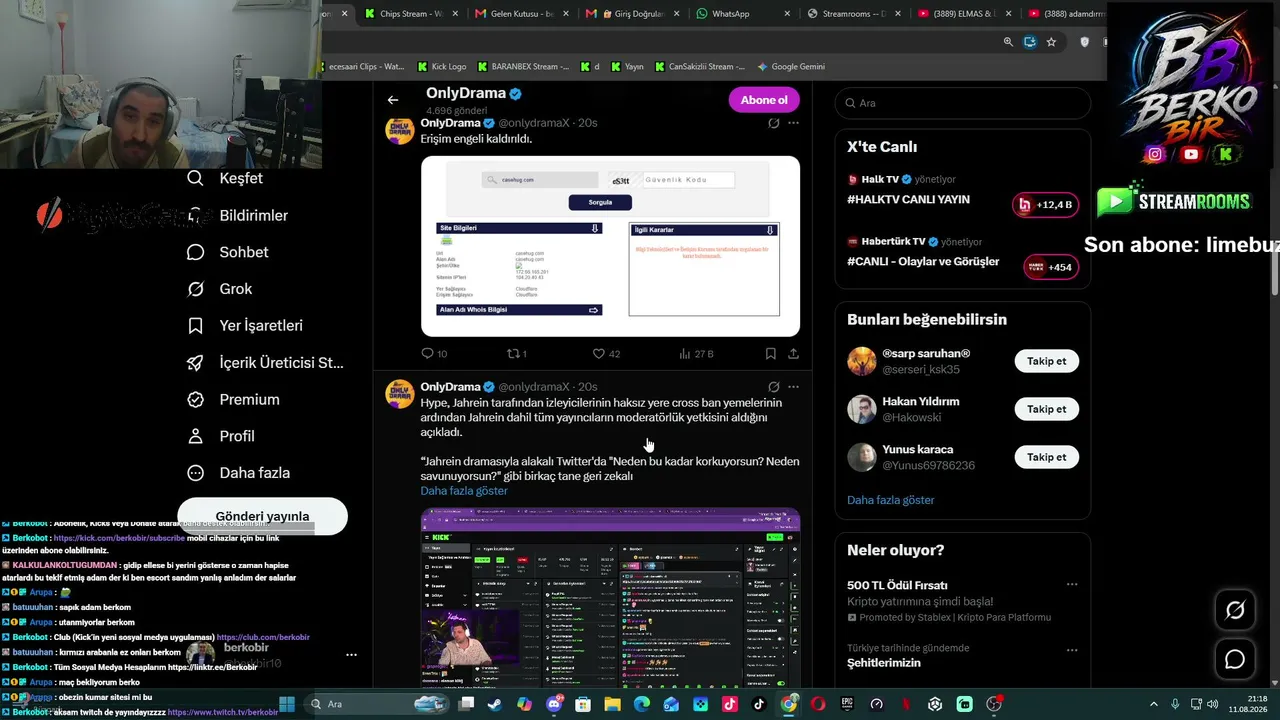
Task: Open Grok explain on the Hype Jahrein post
Action: (773, 387)
